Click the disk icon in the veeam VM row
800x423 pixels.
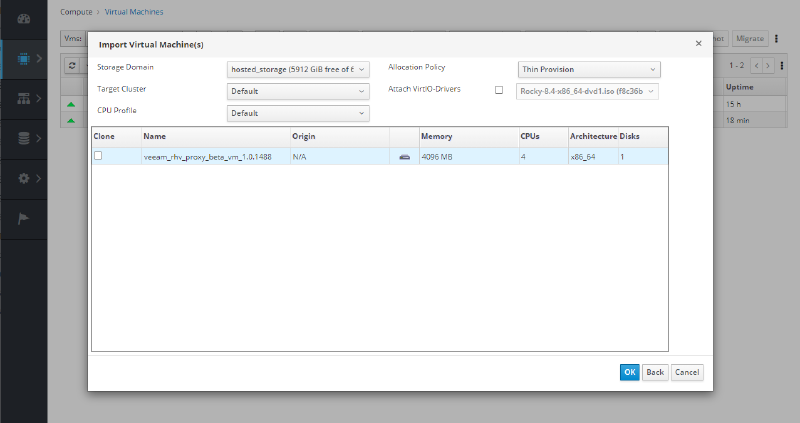405,157
